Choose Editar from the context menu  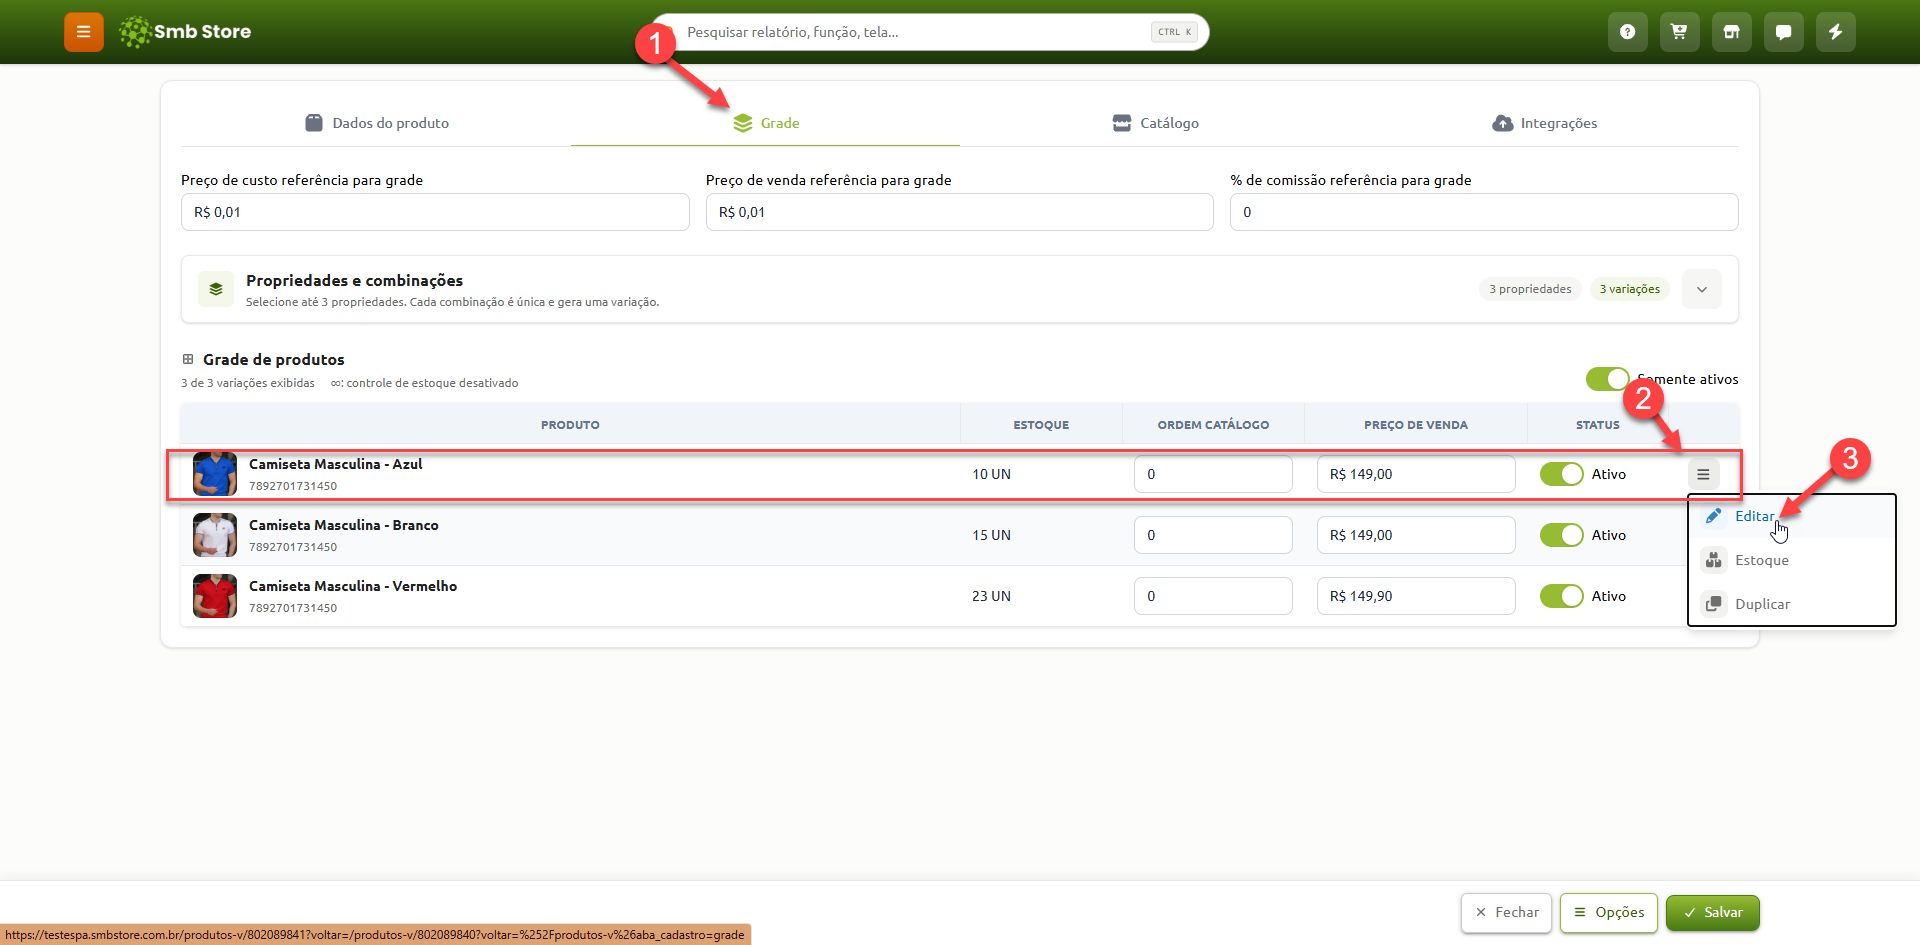(x=1791, y=516)
